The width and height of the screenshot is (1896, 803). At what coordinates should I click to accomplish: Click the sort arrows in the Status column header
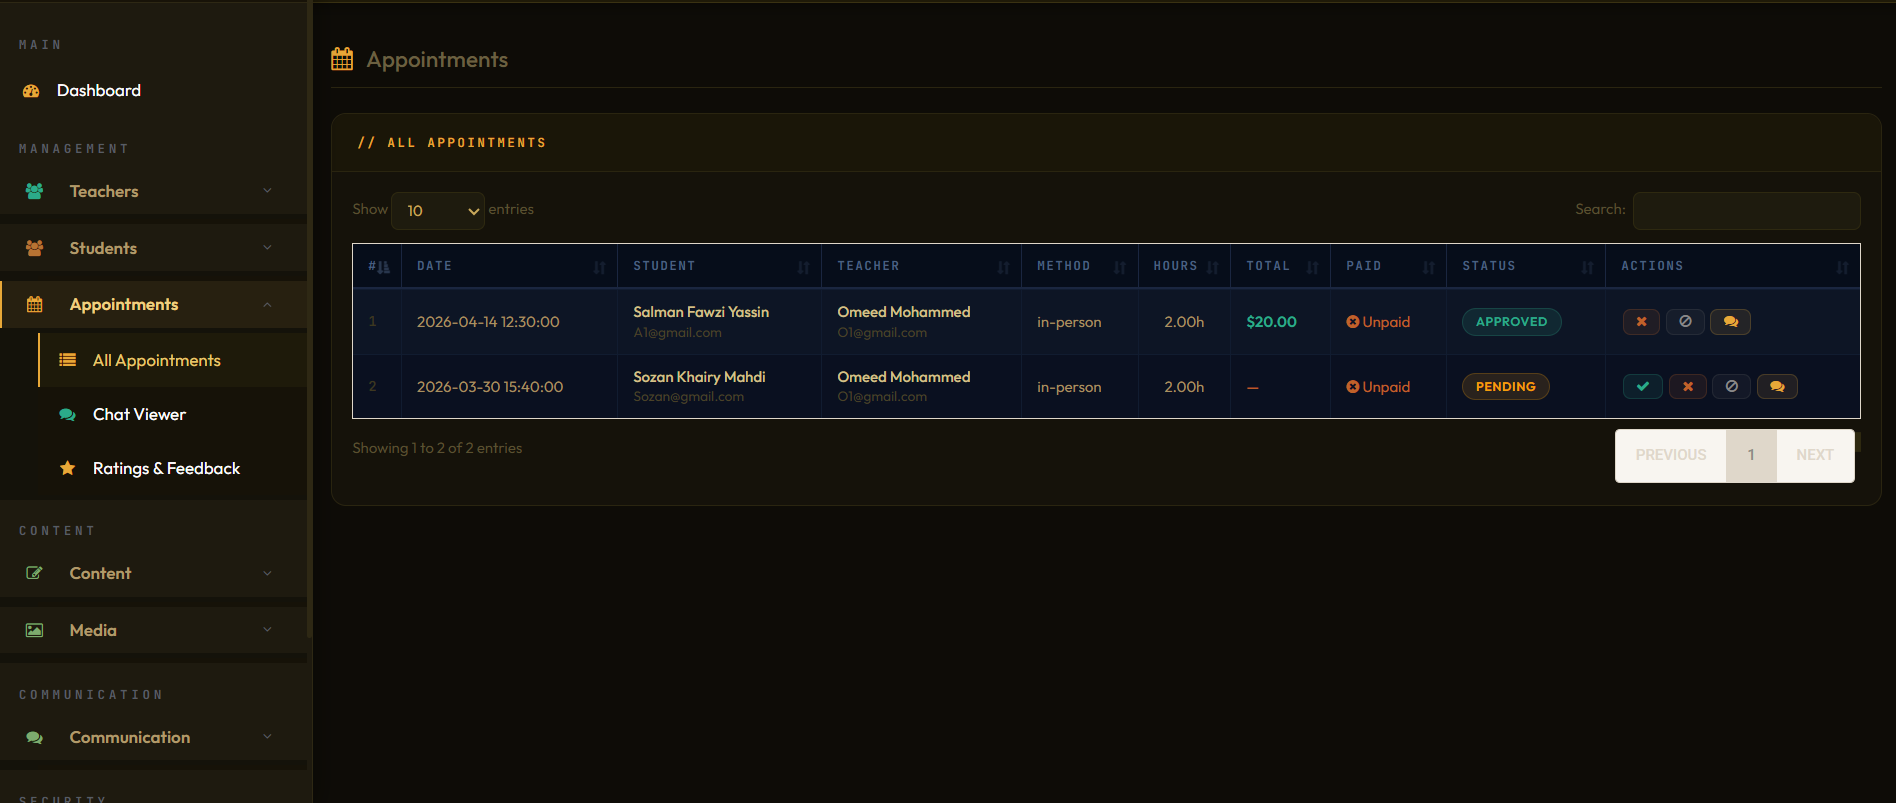1588,267
